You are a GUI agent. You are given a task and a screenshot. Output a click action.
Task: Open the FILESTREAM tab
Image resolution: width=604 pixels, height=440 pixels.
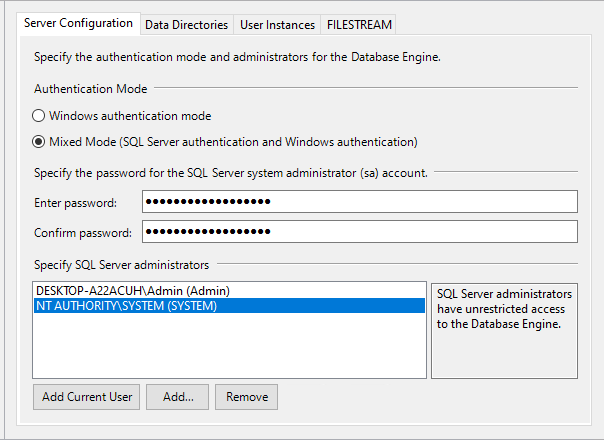point(359,25)
